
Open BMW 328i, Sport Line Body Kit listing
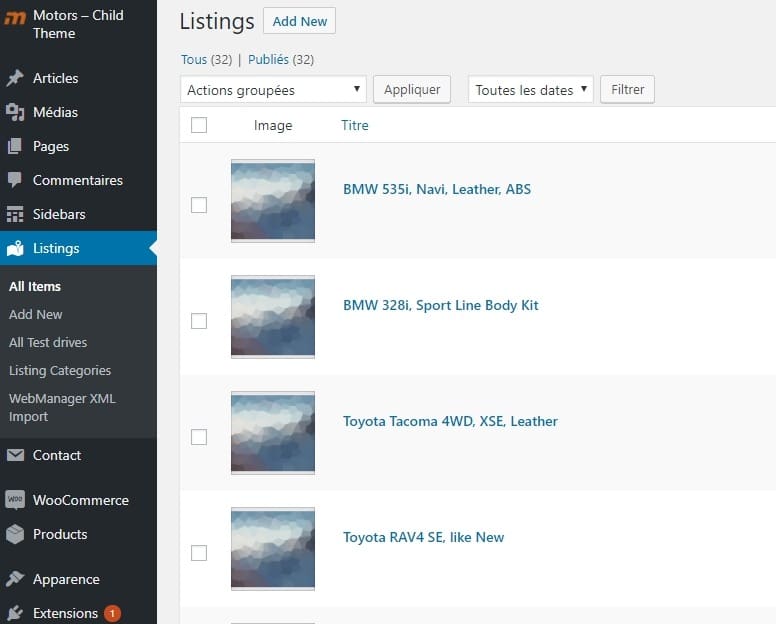click(440, 305)
